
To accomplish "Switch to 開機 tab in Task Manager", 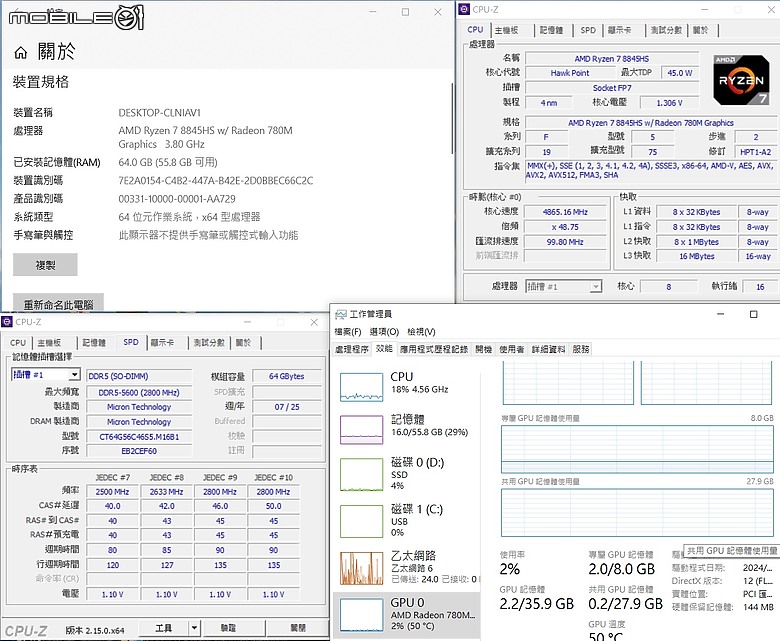I will coord(483,349).
